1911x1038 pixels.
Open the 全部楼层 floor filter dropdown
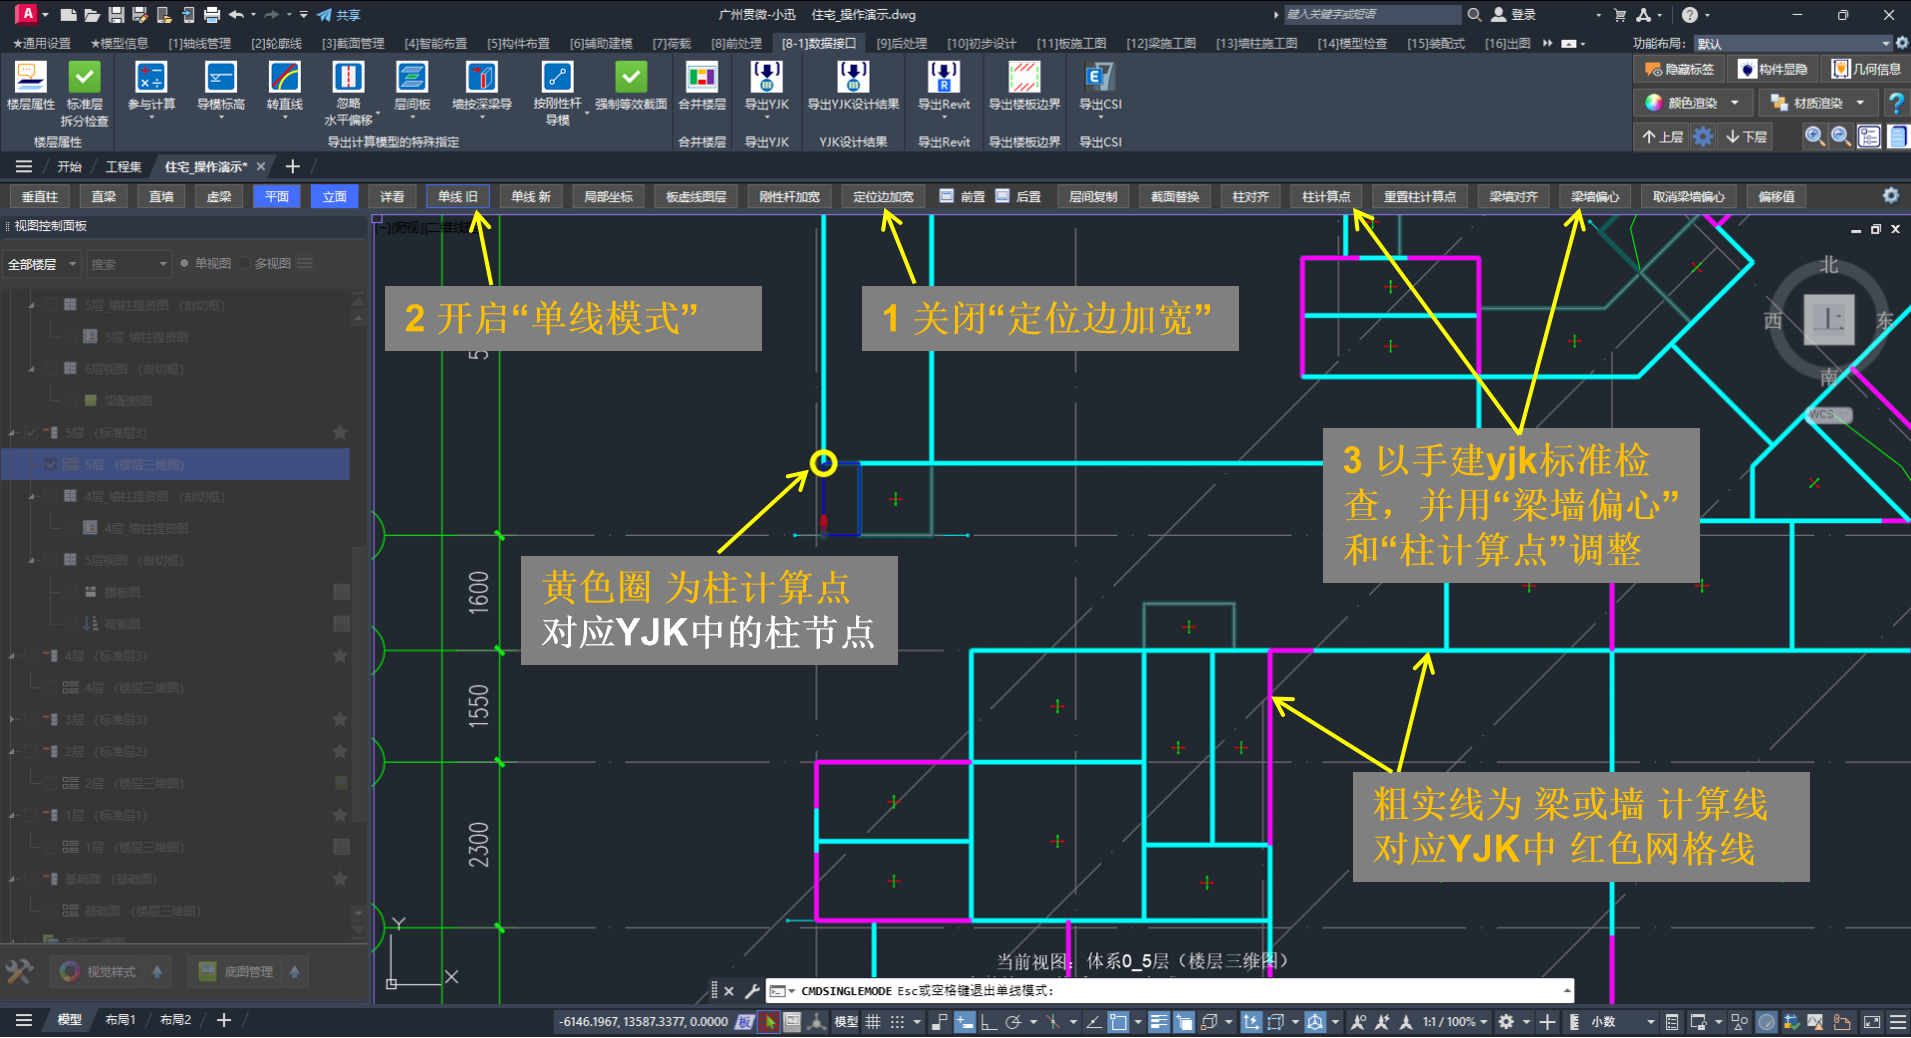(x=41, y=264)
